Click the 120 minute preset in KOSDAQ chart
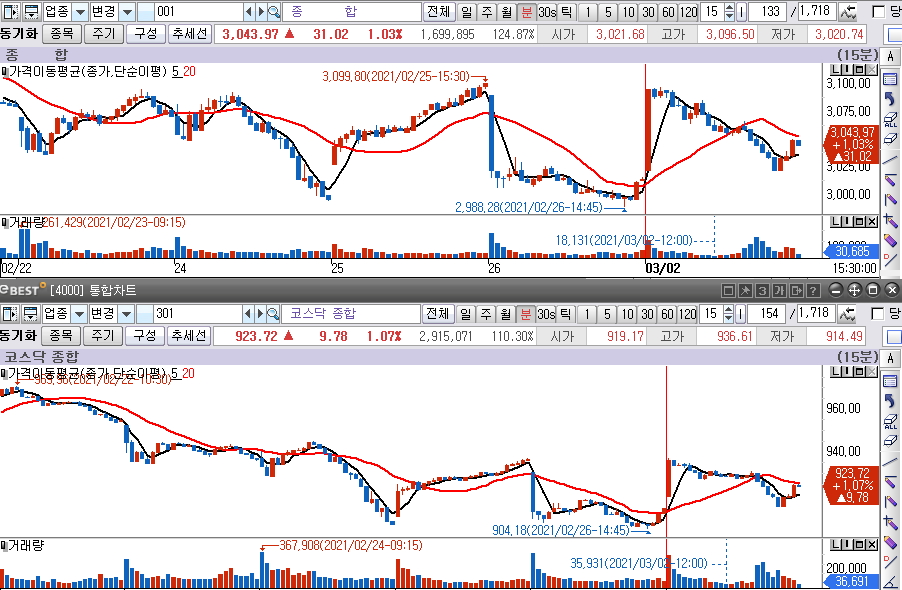 tap(687, 313)
